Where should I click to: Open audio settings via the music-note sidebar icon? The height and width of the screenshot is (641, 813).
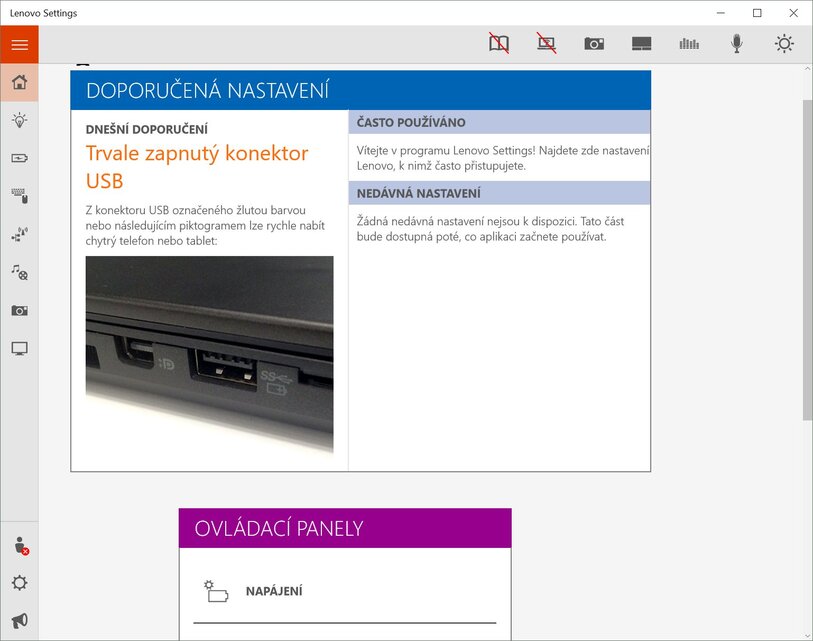click(x=19, y=272)
